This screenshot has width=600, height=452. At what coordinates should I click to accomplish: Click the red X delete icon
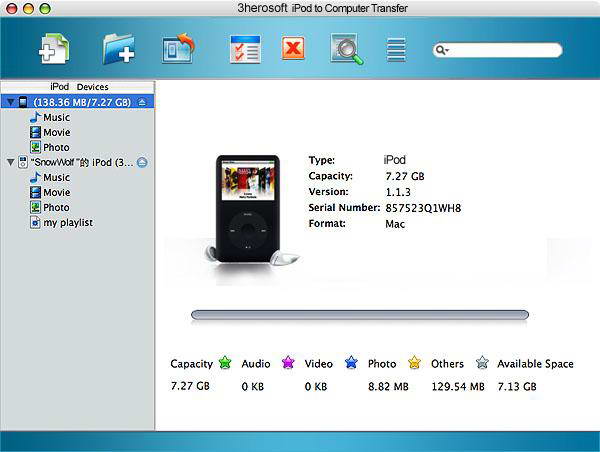[293, 48]
